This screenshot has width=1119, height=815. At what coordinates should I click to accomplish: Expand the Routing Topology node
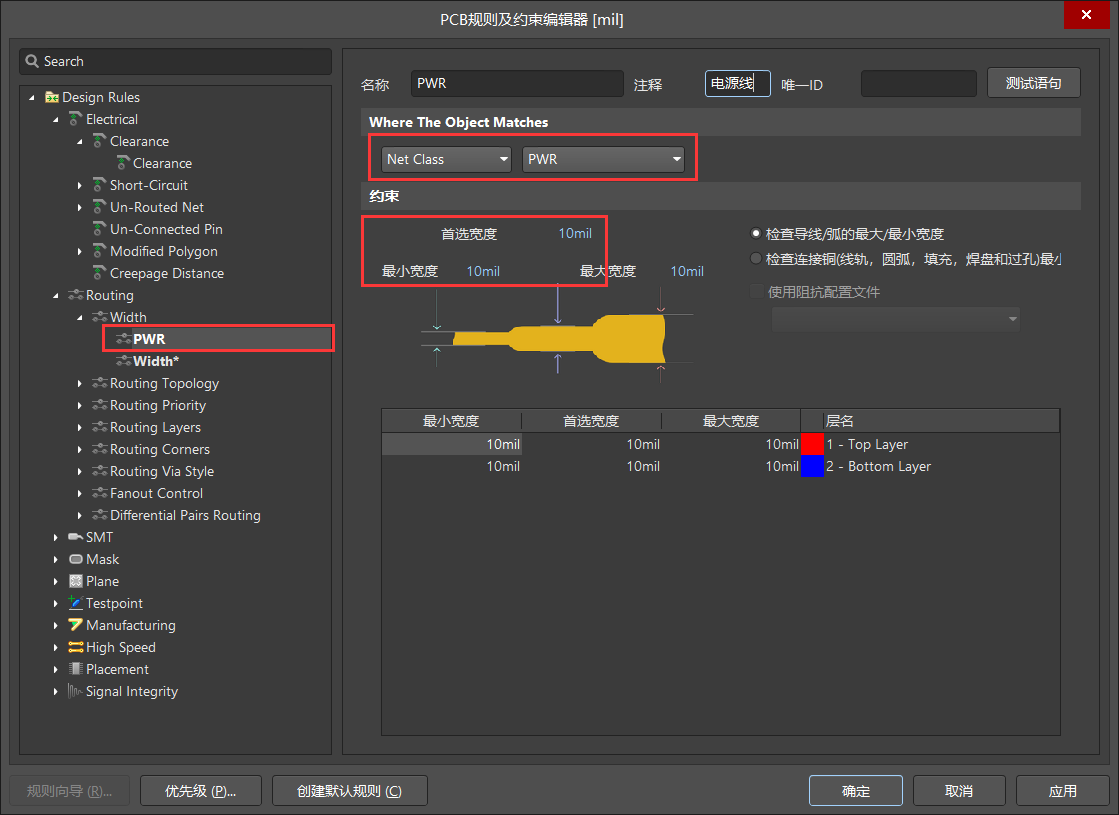point(79,383)
